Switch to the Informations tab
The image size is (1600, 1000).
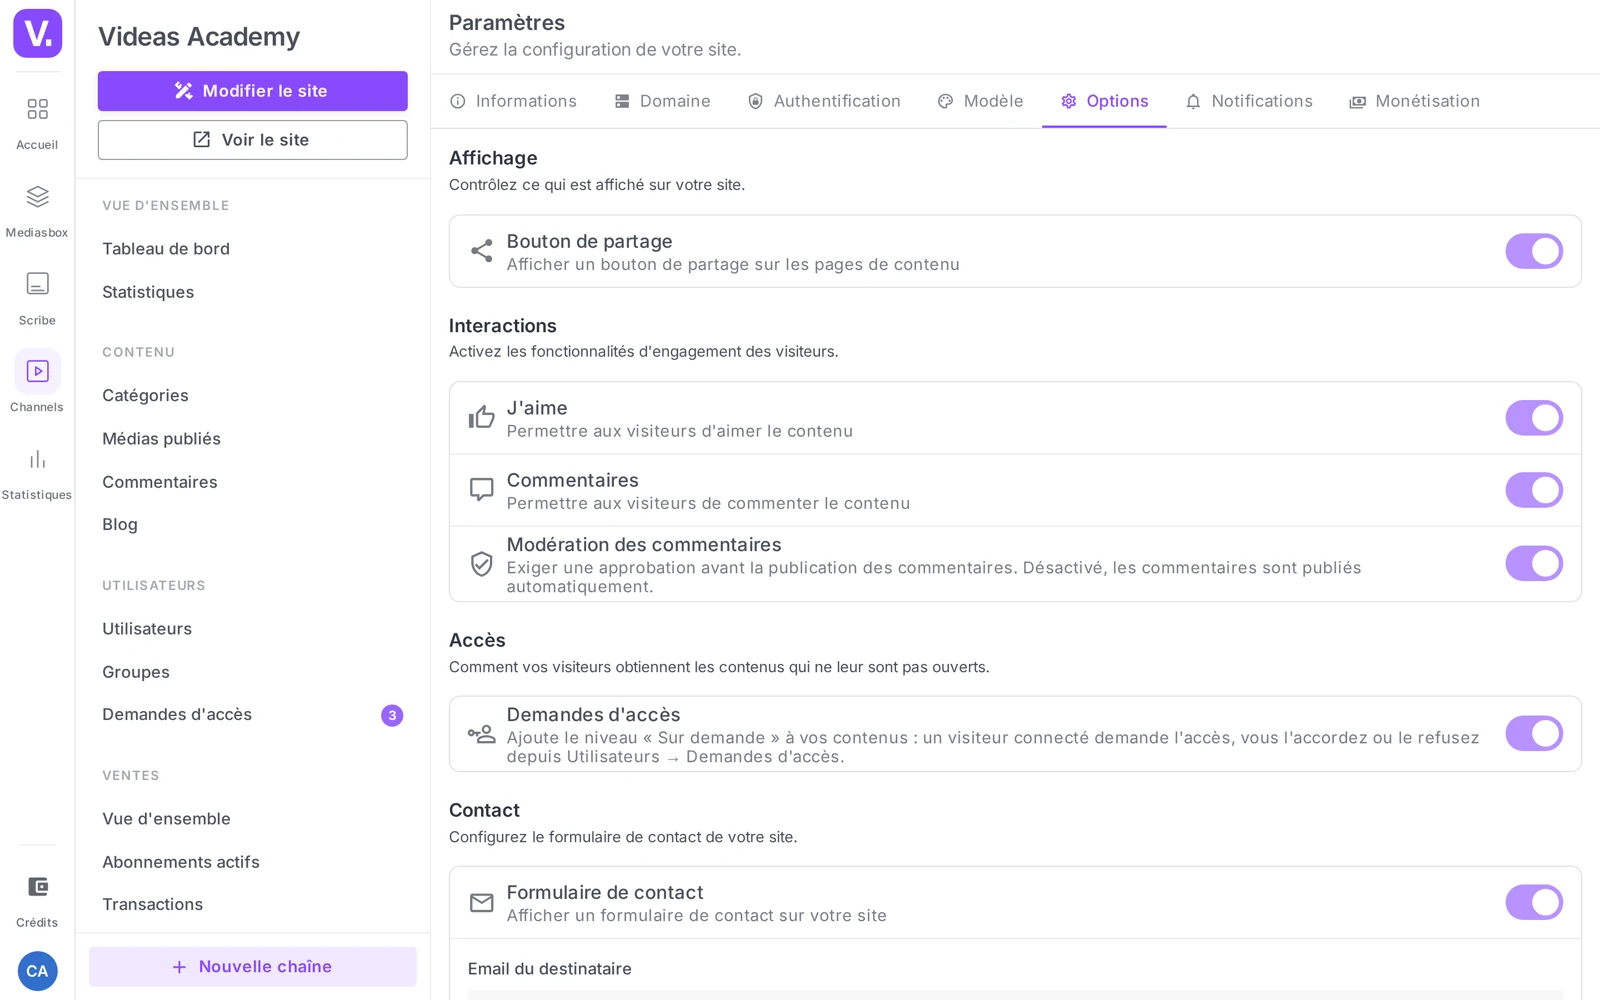[x=513, y=101]
